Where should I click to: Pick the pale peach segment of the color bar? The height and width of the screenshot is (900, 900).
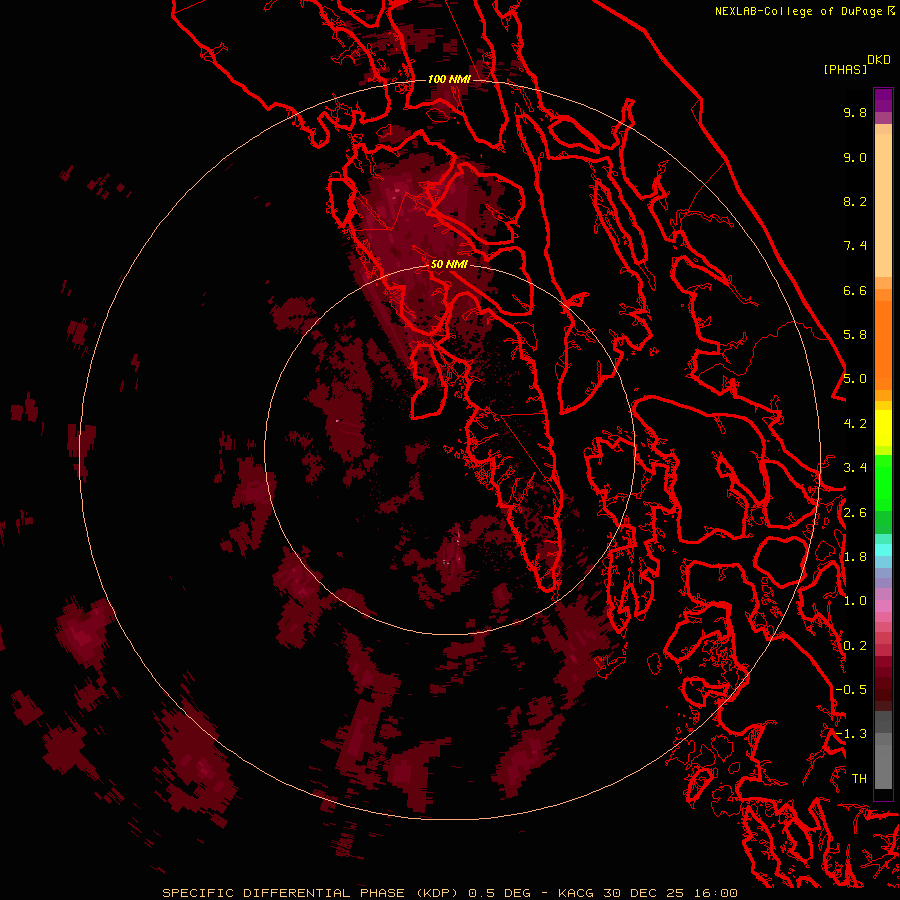[x=883, y=205]
